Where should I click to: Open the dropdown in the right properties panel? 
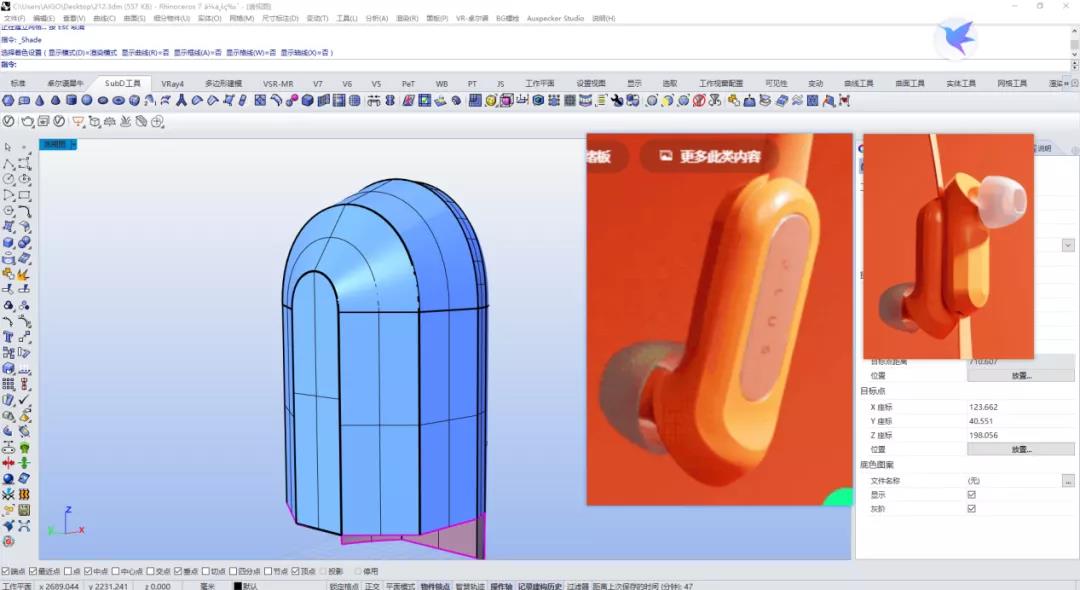pos(1068,245)
